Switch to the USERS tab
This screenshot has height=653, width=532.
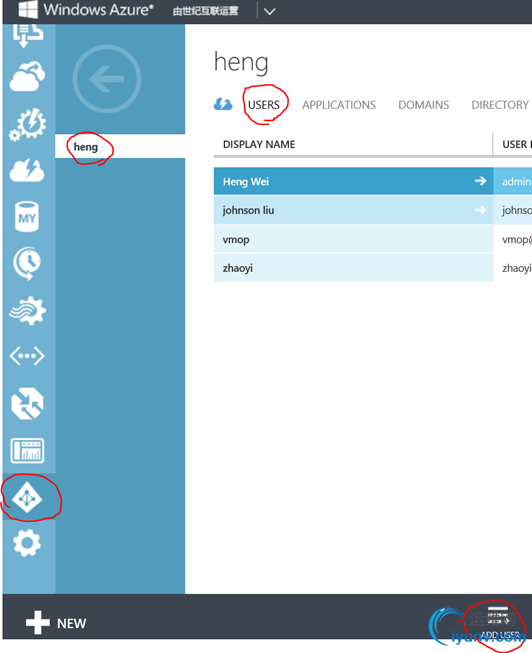click(264, 105)
